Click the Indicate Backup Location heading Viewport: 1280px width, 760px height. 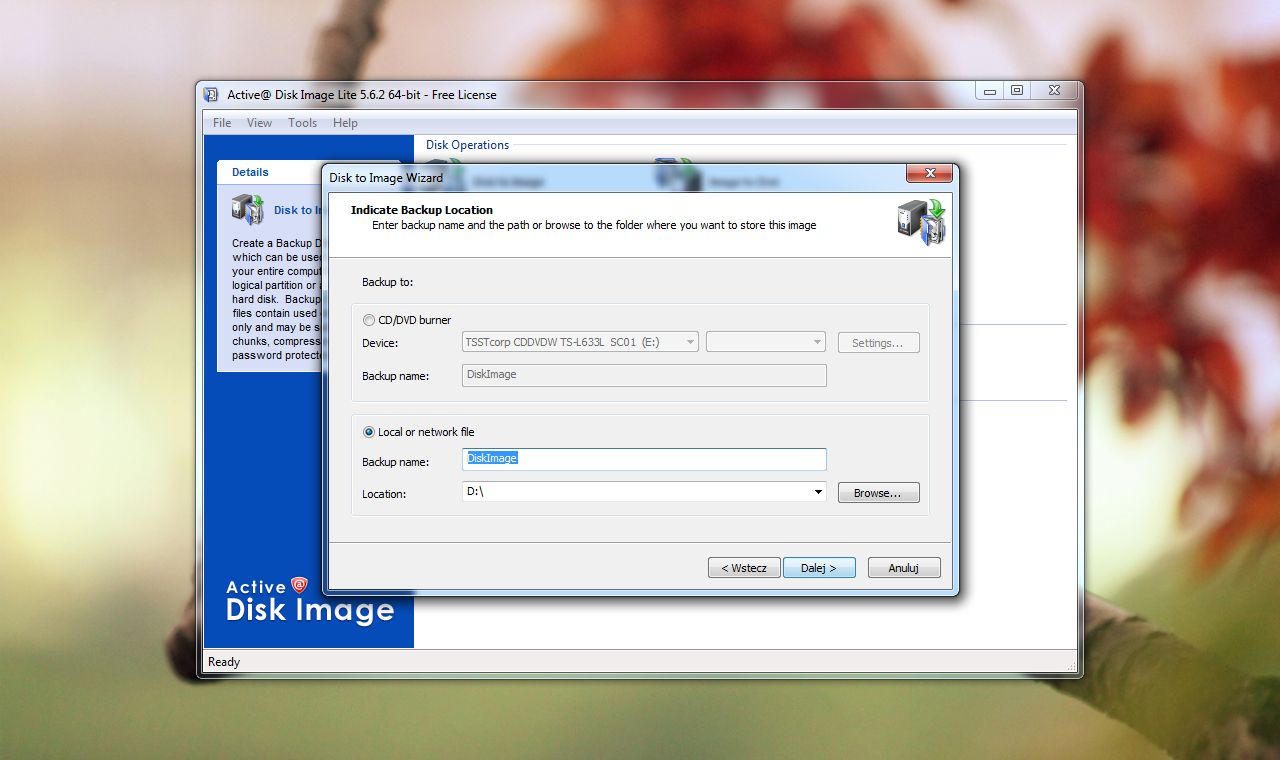click(x=422, y=210)
